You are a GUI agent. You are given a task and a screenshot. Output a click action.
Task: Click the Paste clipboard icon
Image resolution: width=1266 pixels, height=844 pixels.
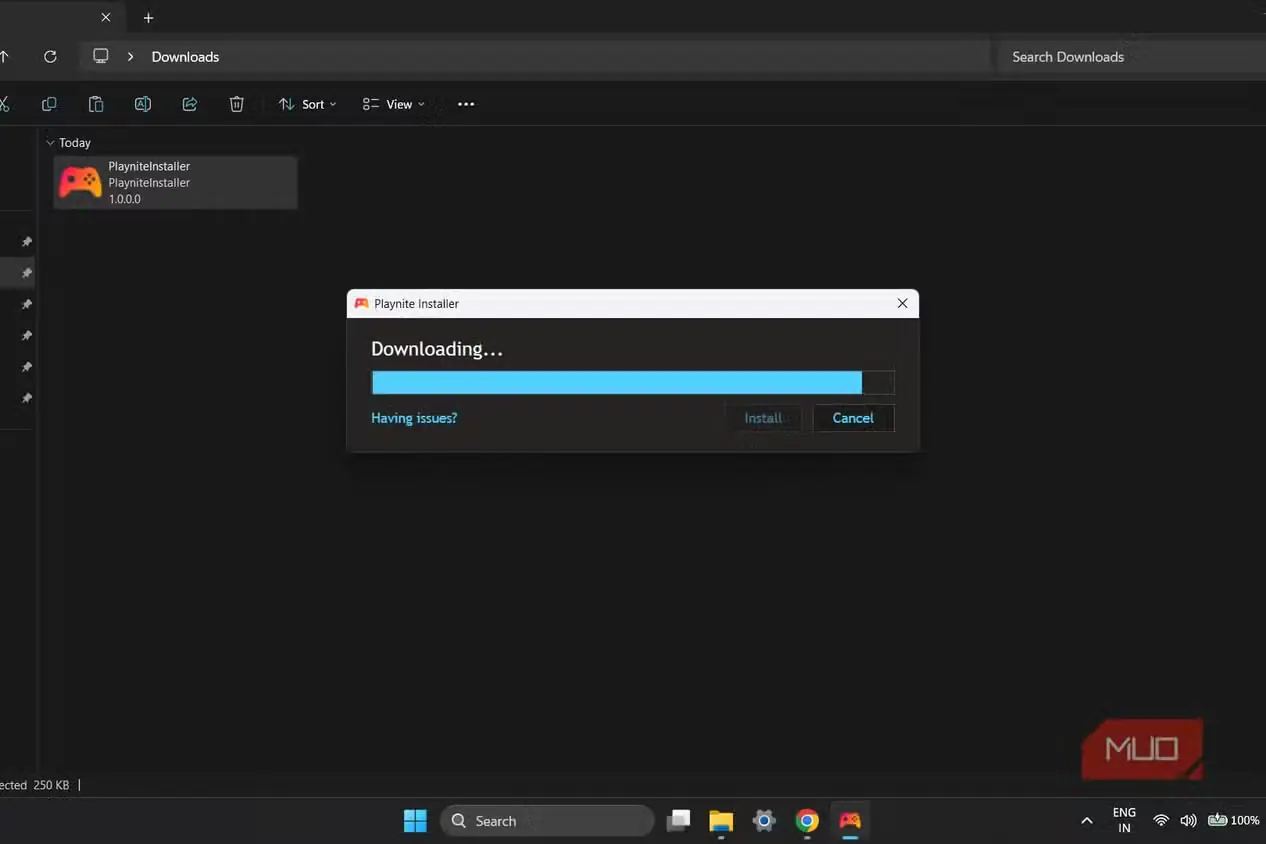(x=96, y=104)
